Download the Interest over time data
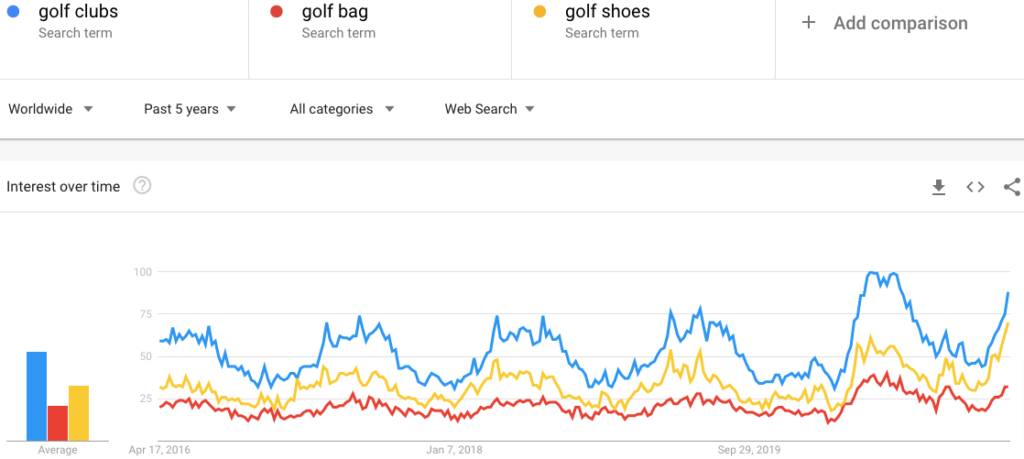 [x=938, y=187]
